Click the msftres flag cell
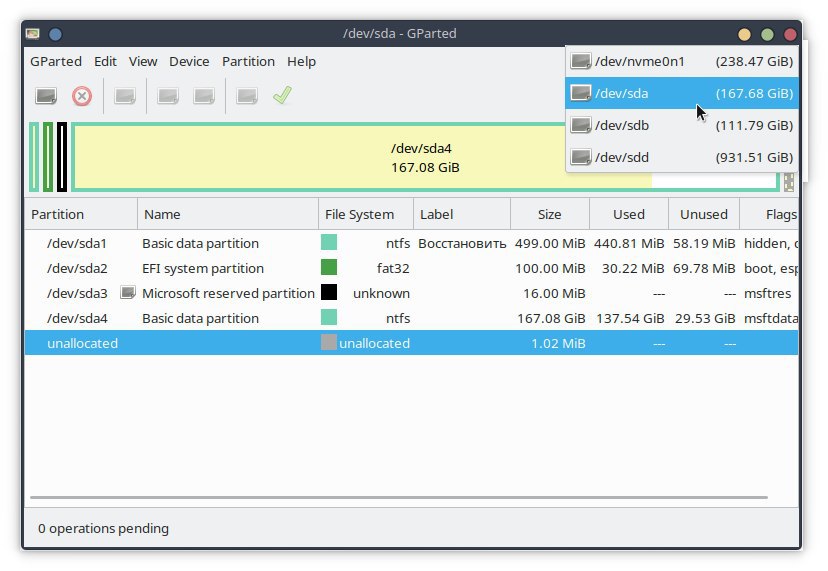The width and height of the screenshot is (828, 571). click(767, 293)
